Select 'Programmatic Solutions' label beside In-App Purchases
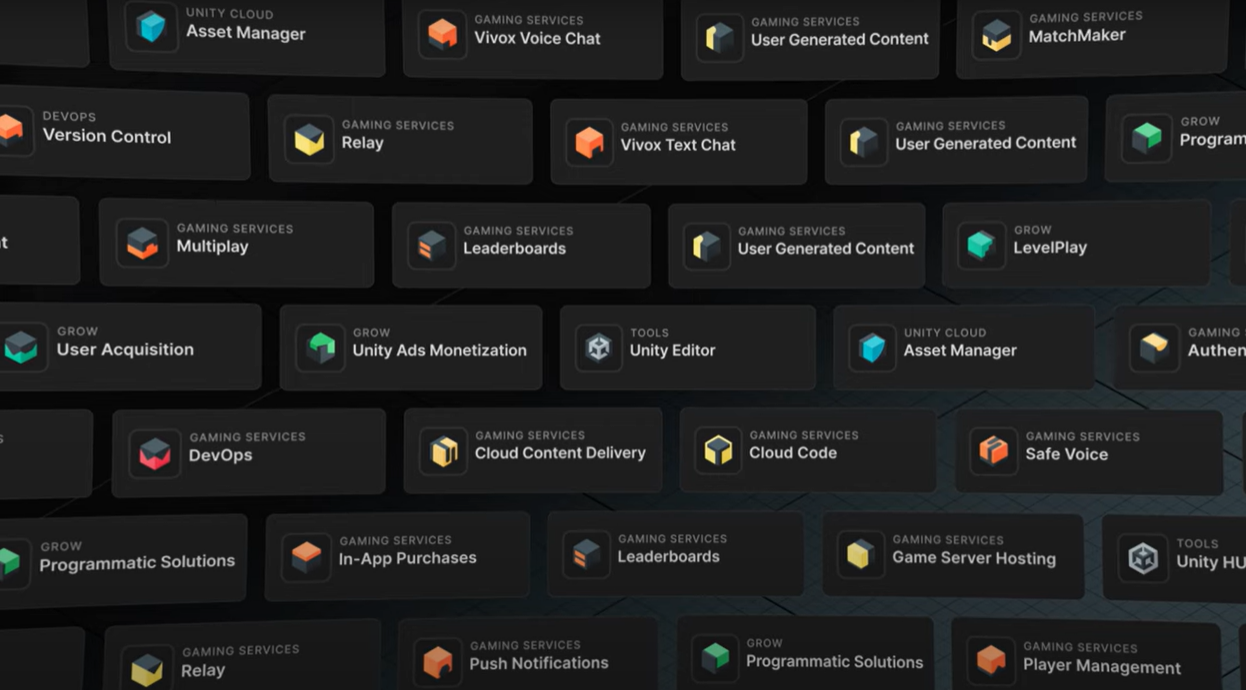The image size is (1246, 690). (x=137, y=562)
